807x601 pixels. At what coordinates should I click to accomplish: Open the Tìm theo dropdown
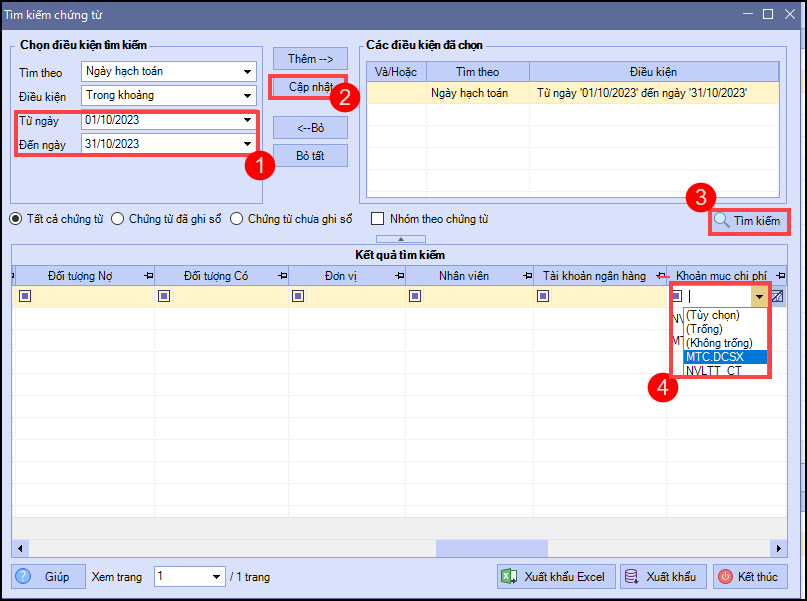pyautogui.click(x=247, y=71)
